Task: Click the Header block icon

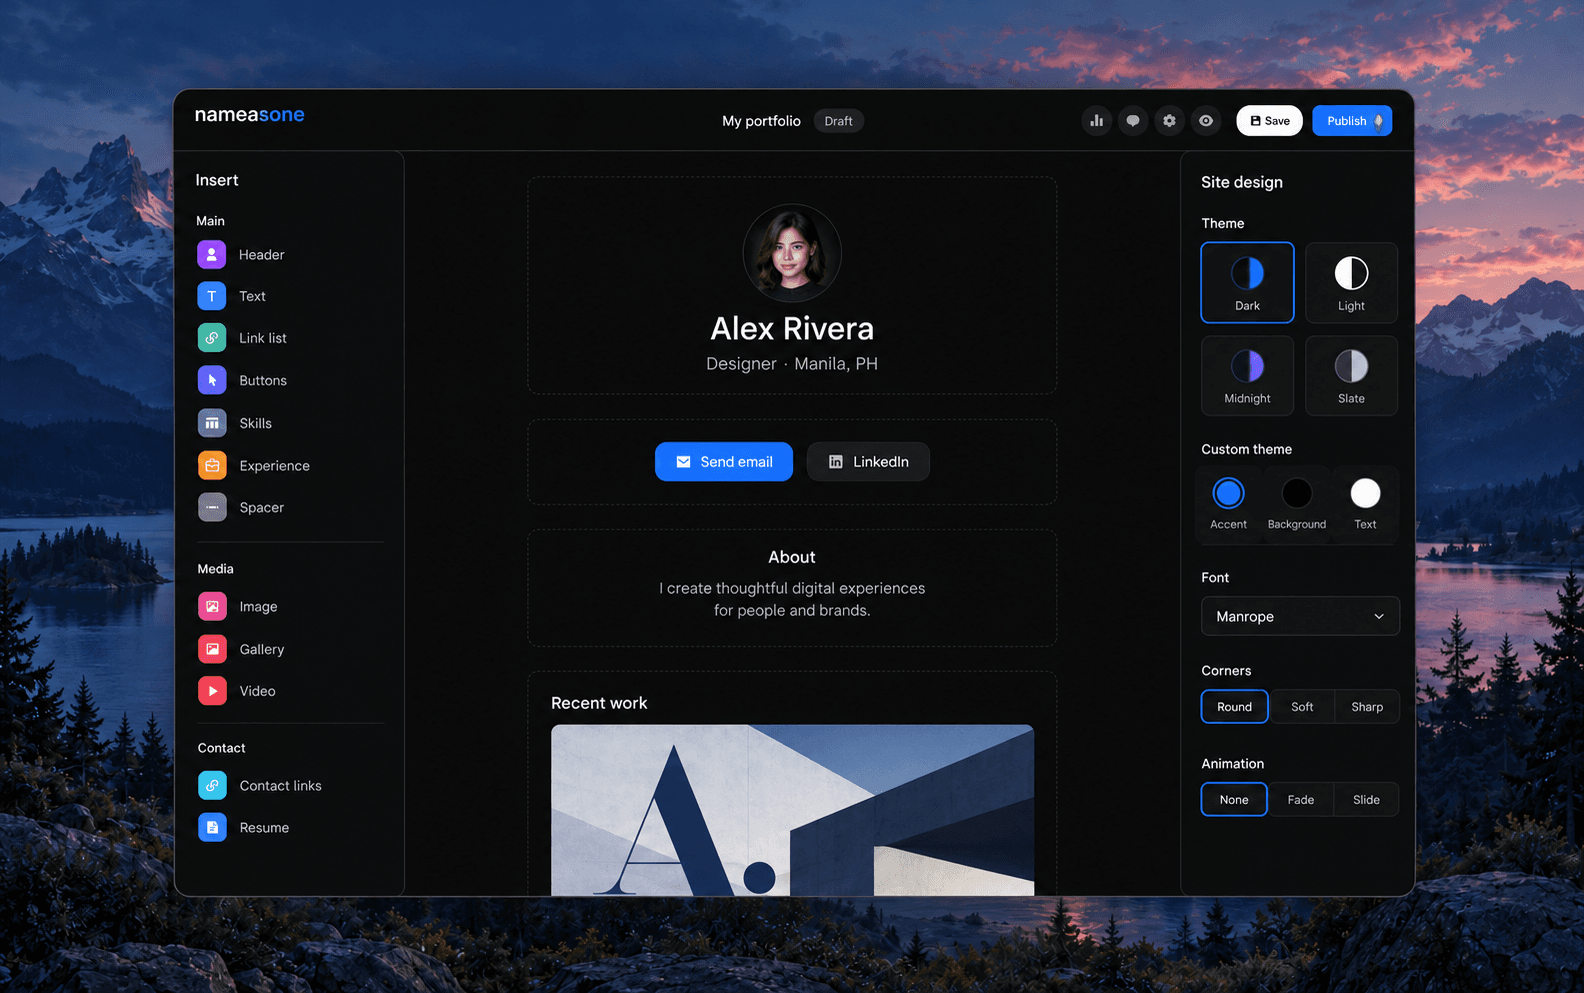Action: pyautogui.click(x=212, y=255)
